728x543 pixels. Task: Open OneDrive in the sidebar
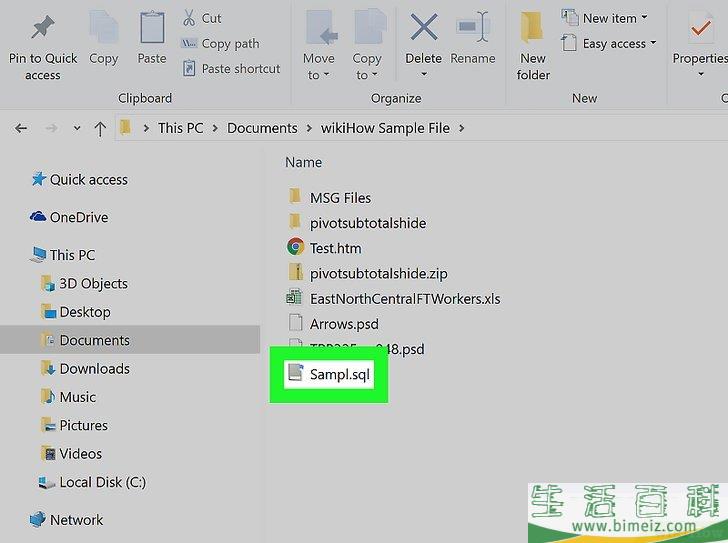78,217
